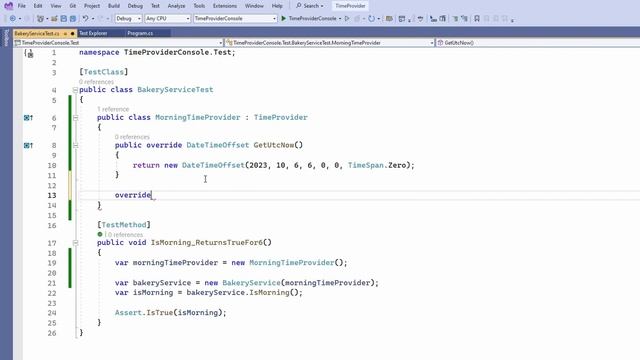Open the Project menu
Viewport: 640px width, 360px height.
92,6
